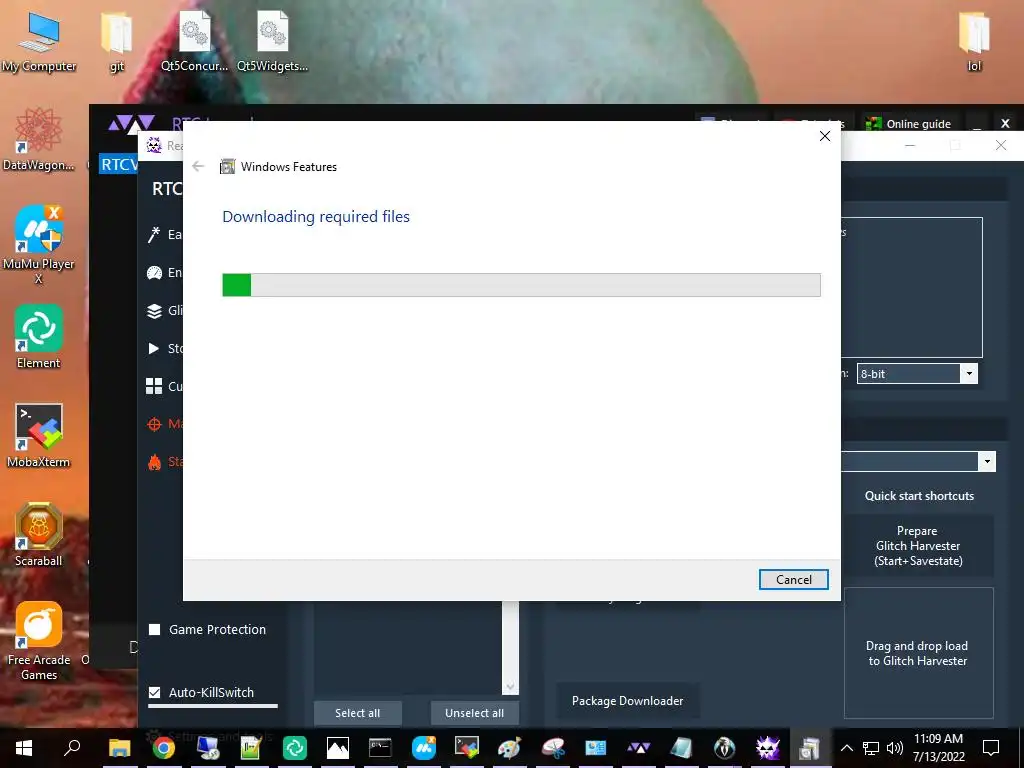
Task: Click the back arrow in Windows Features
Action: [x=198, y=167]
